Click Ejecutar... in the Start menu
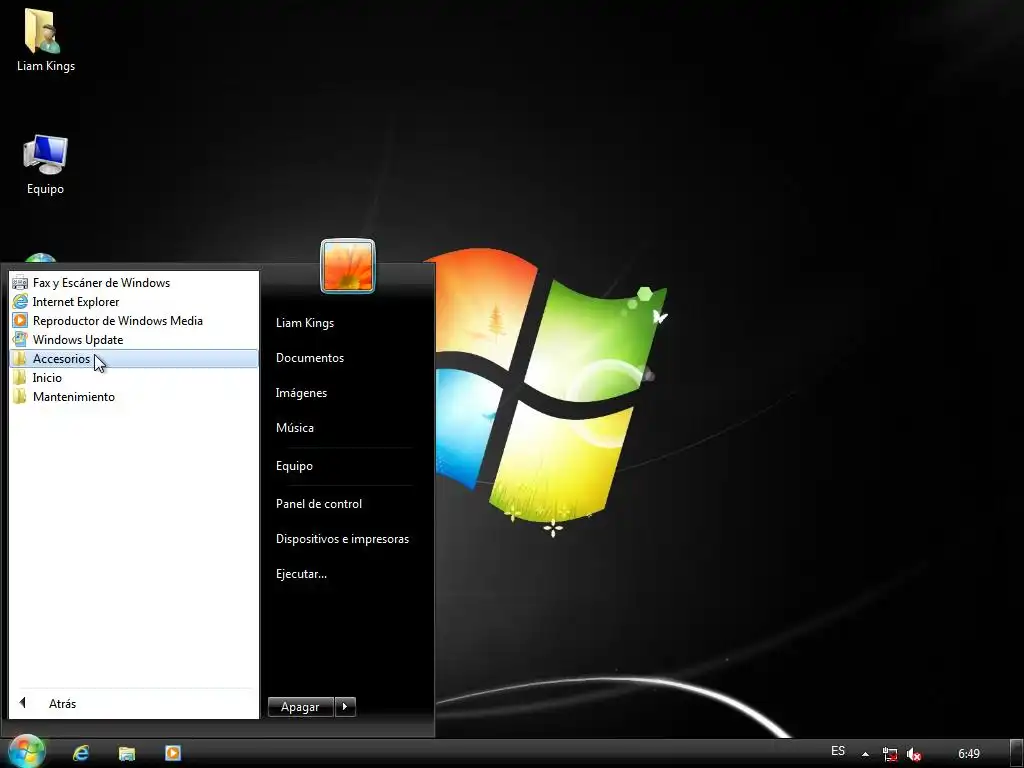The image size is (1024, 768). [301, 574]
